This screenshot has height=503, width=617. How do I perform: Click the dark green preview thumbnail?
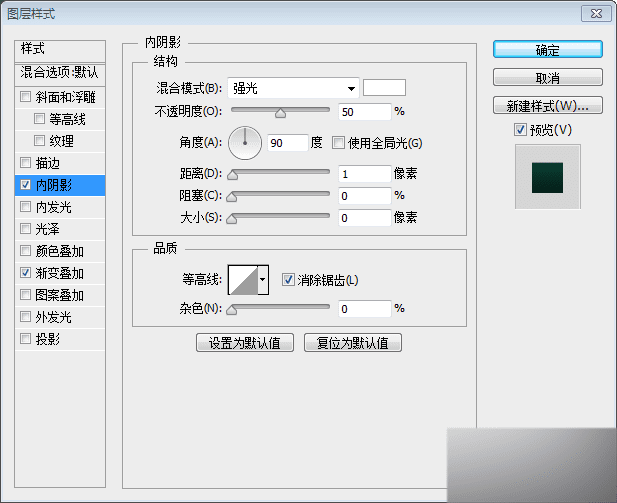pos(547,177)
